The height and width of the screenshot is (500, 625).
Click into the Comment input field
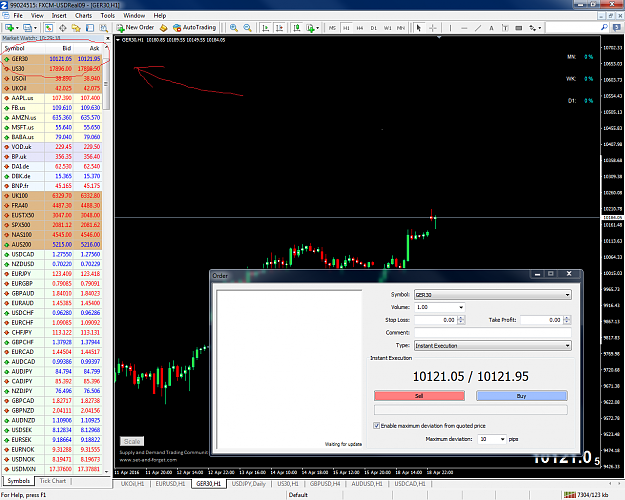[493, 333]
